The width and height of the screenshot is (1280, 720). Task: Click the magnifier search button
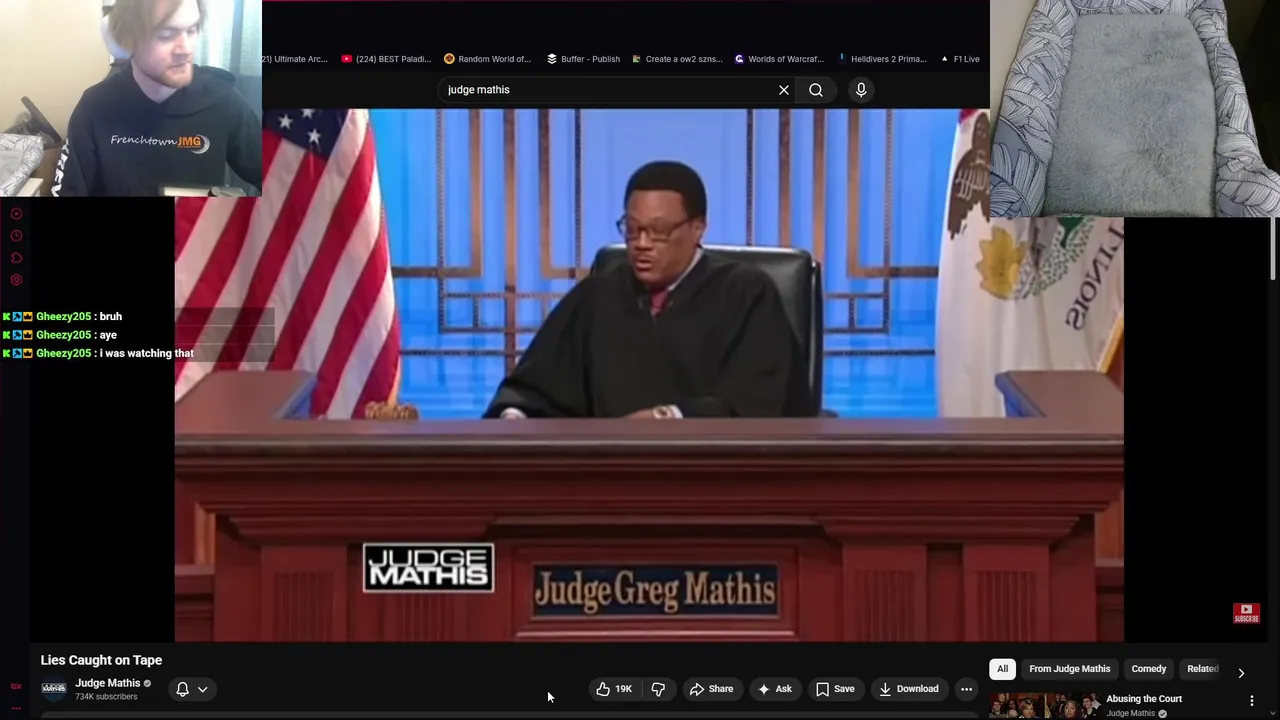click(816, 90)
